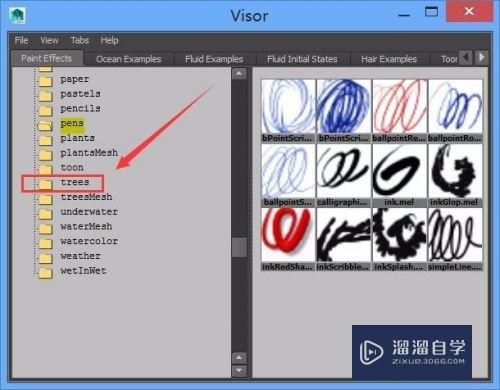
Task: Select the red ballpointRe brush thumbnail
Action: (399, 106)
